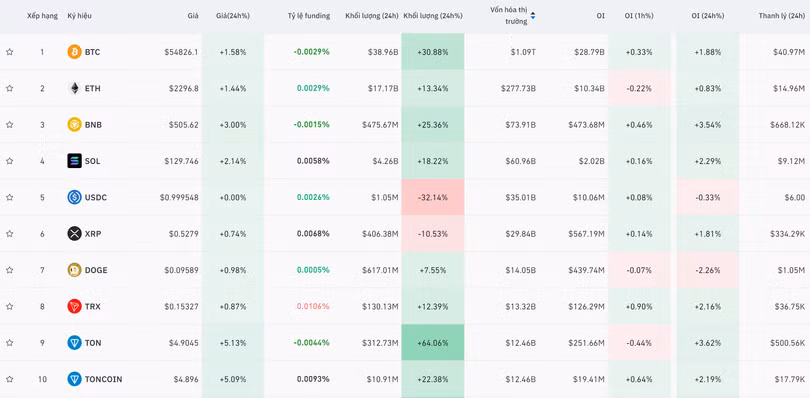Toggle sort arrows beside Vốn hóa thị trường
Viewport: 810px width, 398px height.
point(533,16)
